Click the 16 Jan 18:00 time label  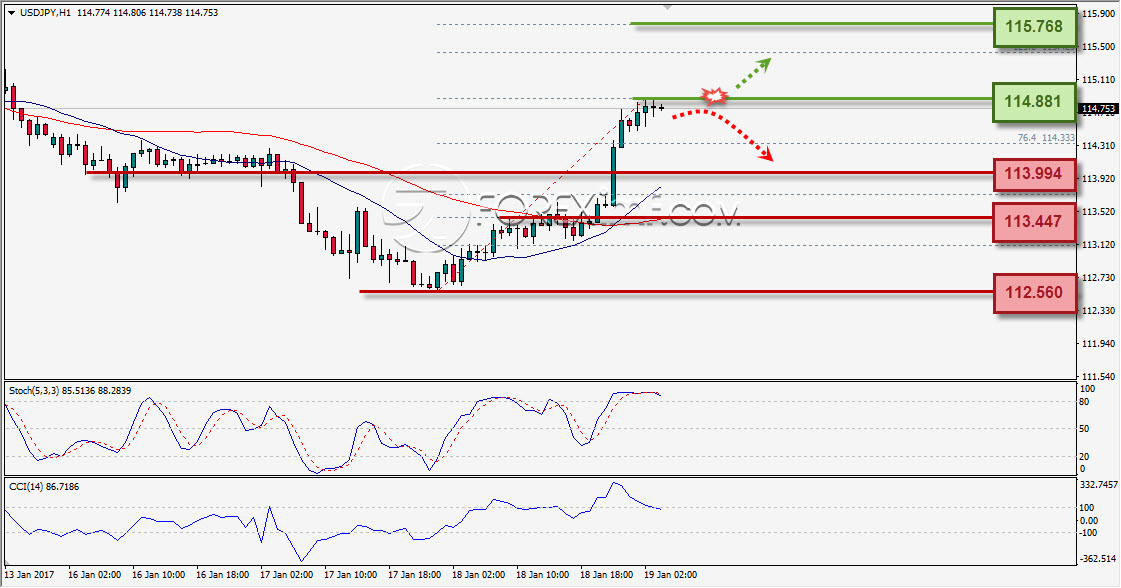[x=222, y=574]
